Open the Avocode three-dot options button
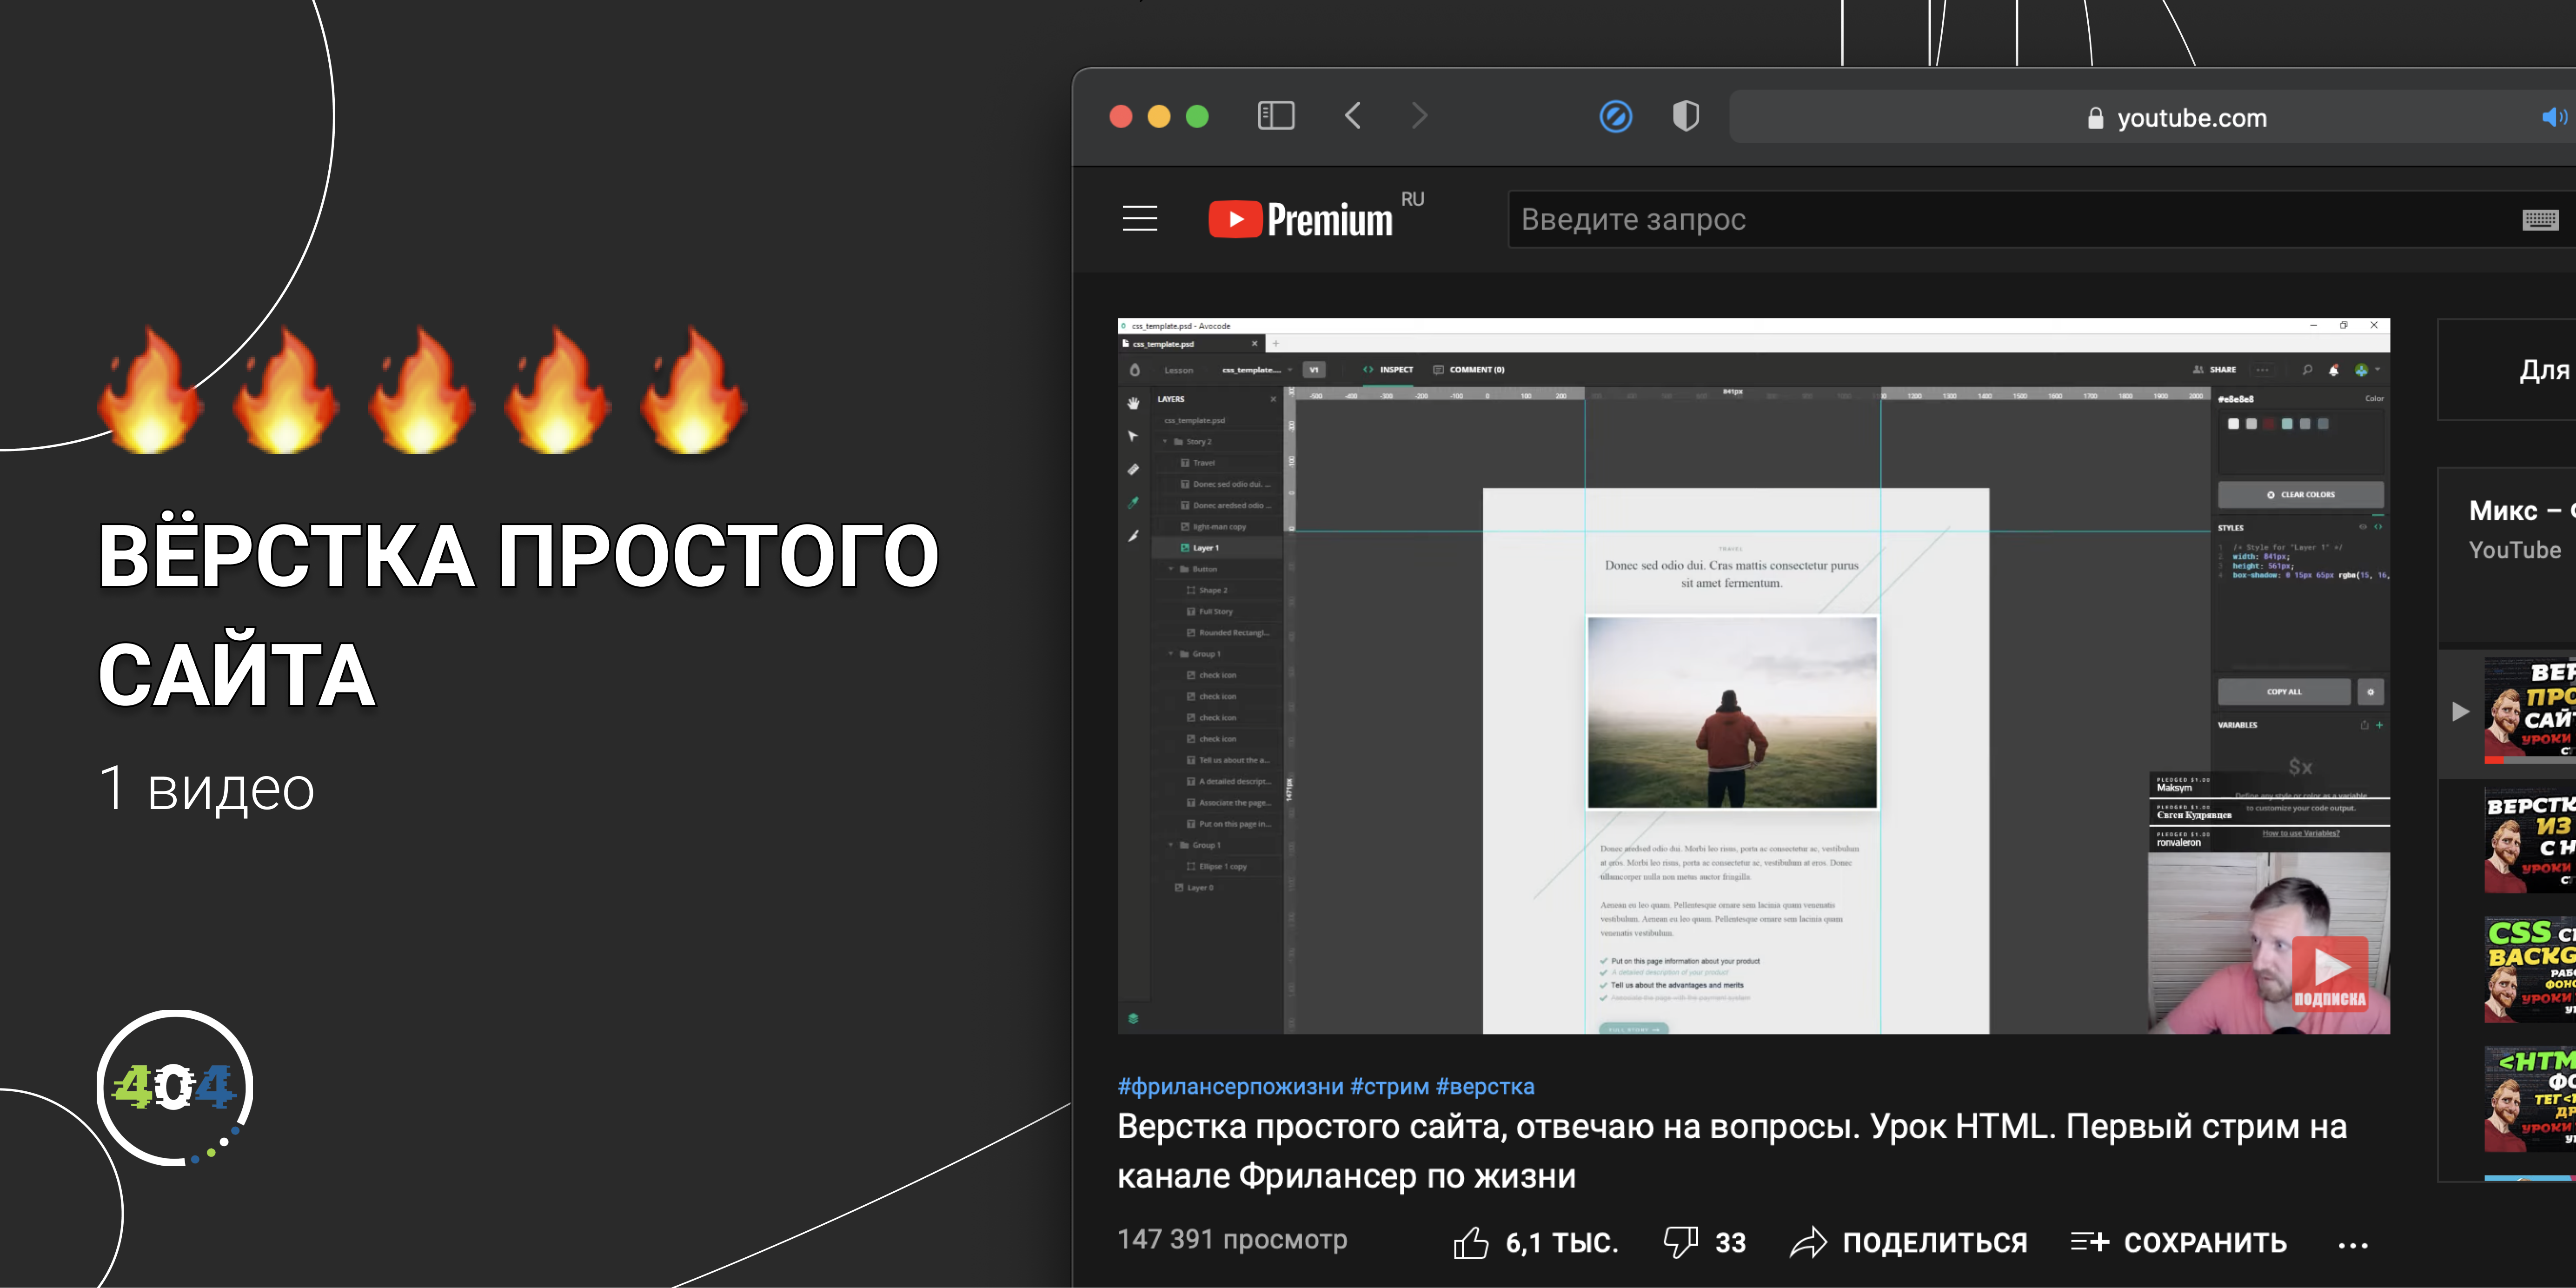2576x1288 pixels. click(2262, 370)
